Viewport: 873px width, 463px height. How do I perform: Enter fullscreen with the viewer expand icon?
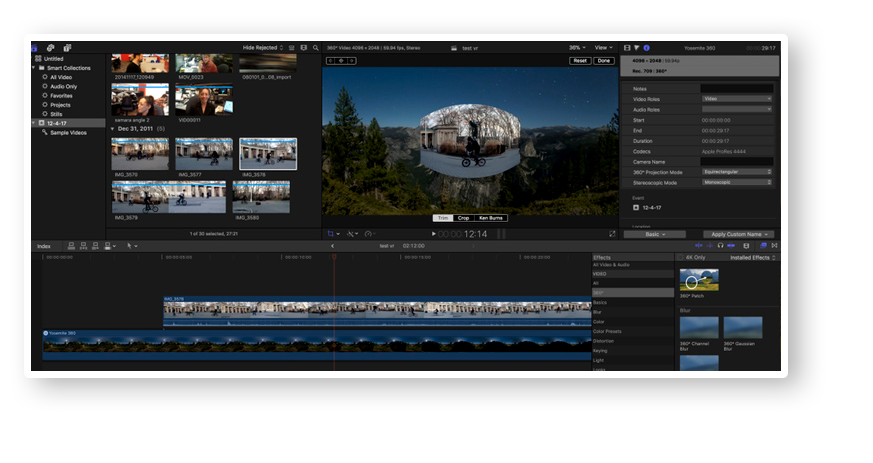point(612,233)
